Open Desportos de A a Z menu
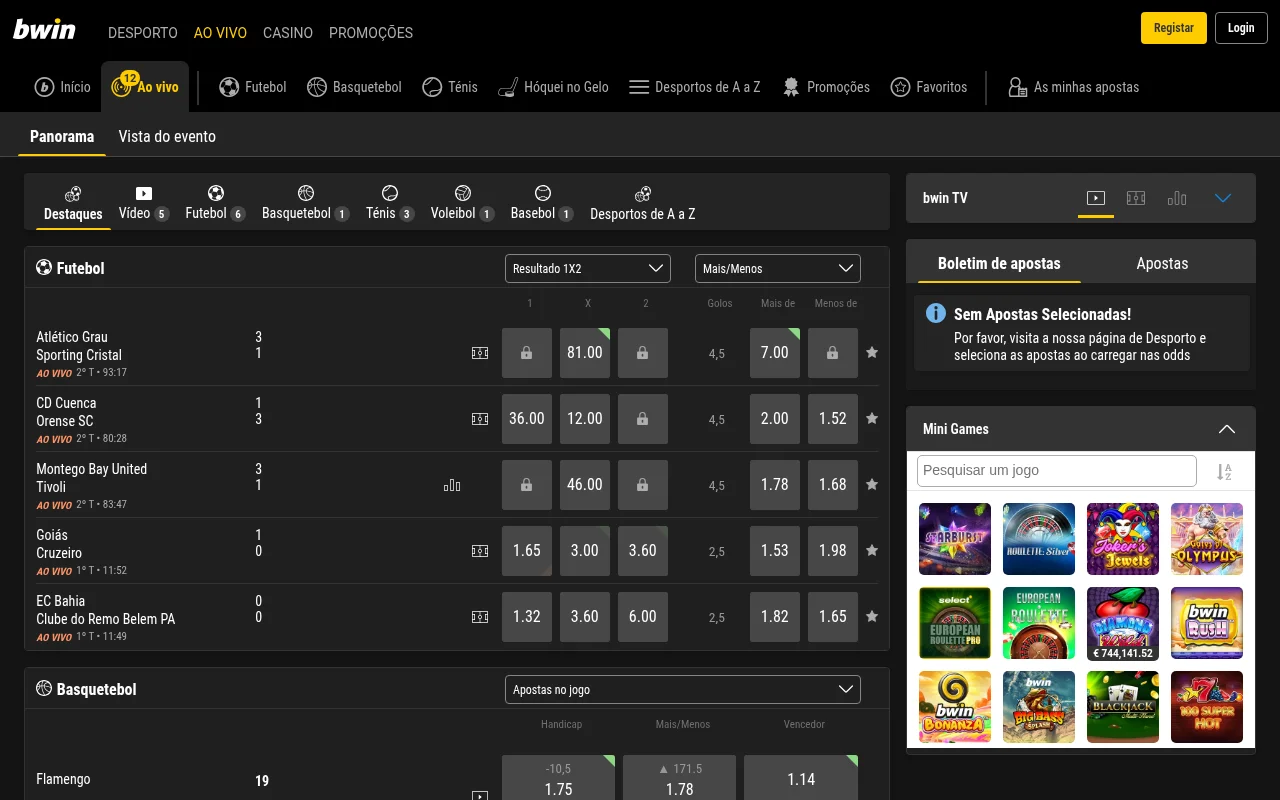 click(695, 87)
